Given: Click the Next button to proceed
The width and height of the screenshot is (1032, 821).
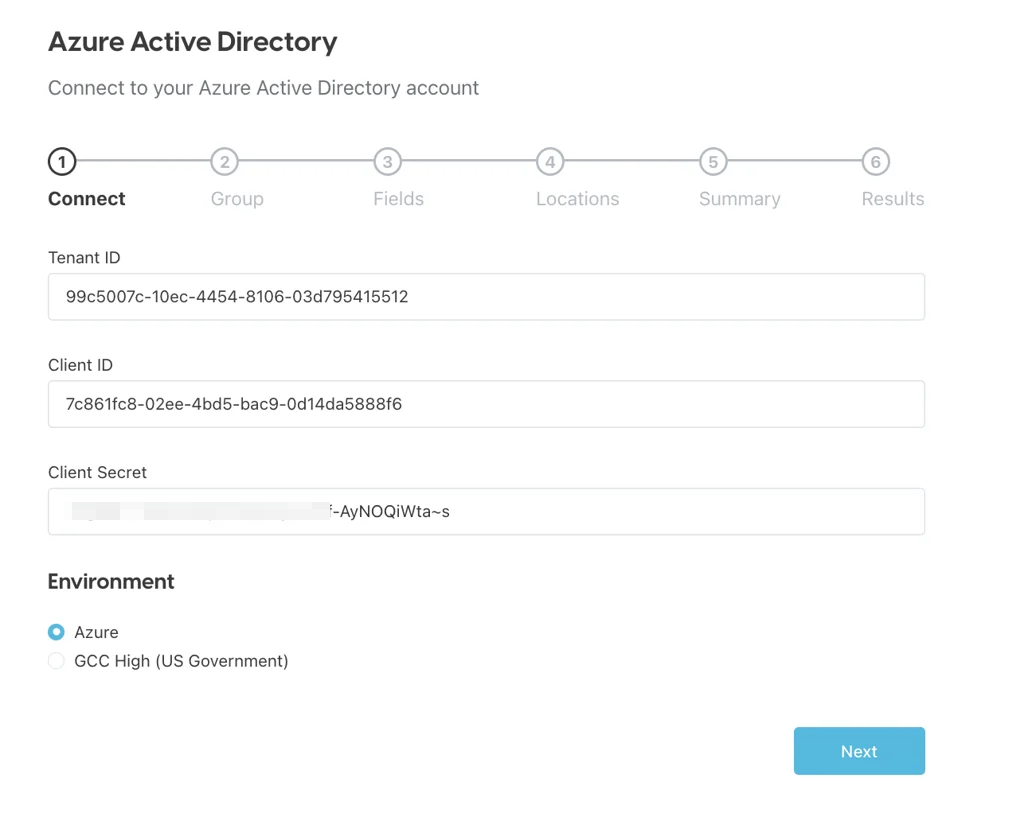Looking at the screenshot, I should click(x=859, y=751).
